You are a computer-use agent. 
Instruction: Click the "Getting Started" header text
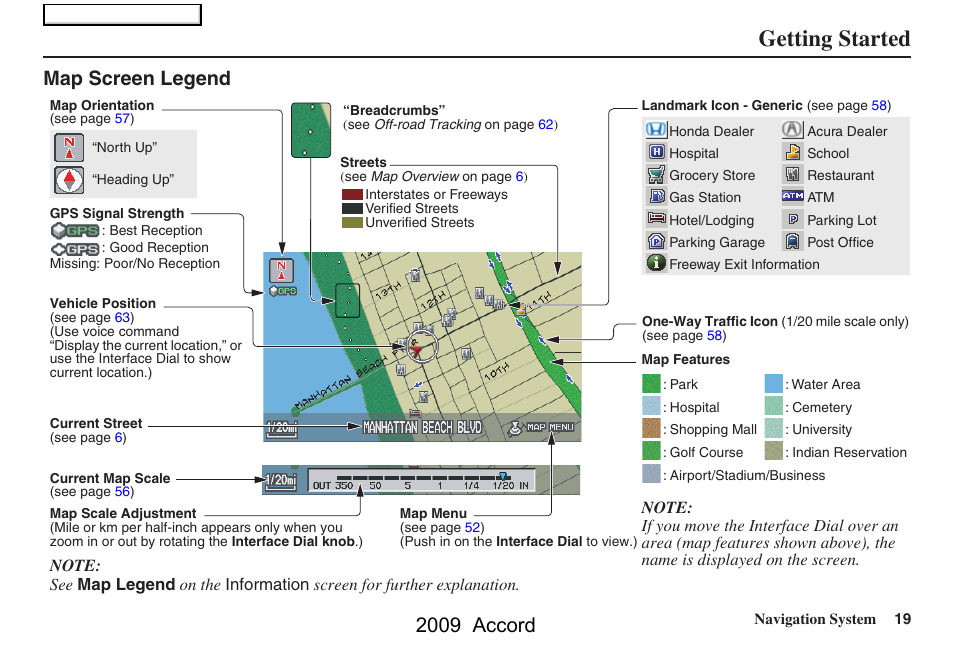click(834, 38)
